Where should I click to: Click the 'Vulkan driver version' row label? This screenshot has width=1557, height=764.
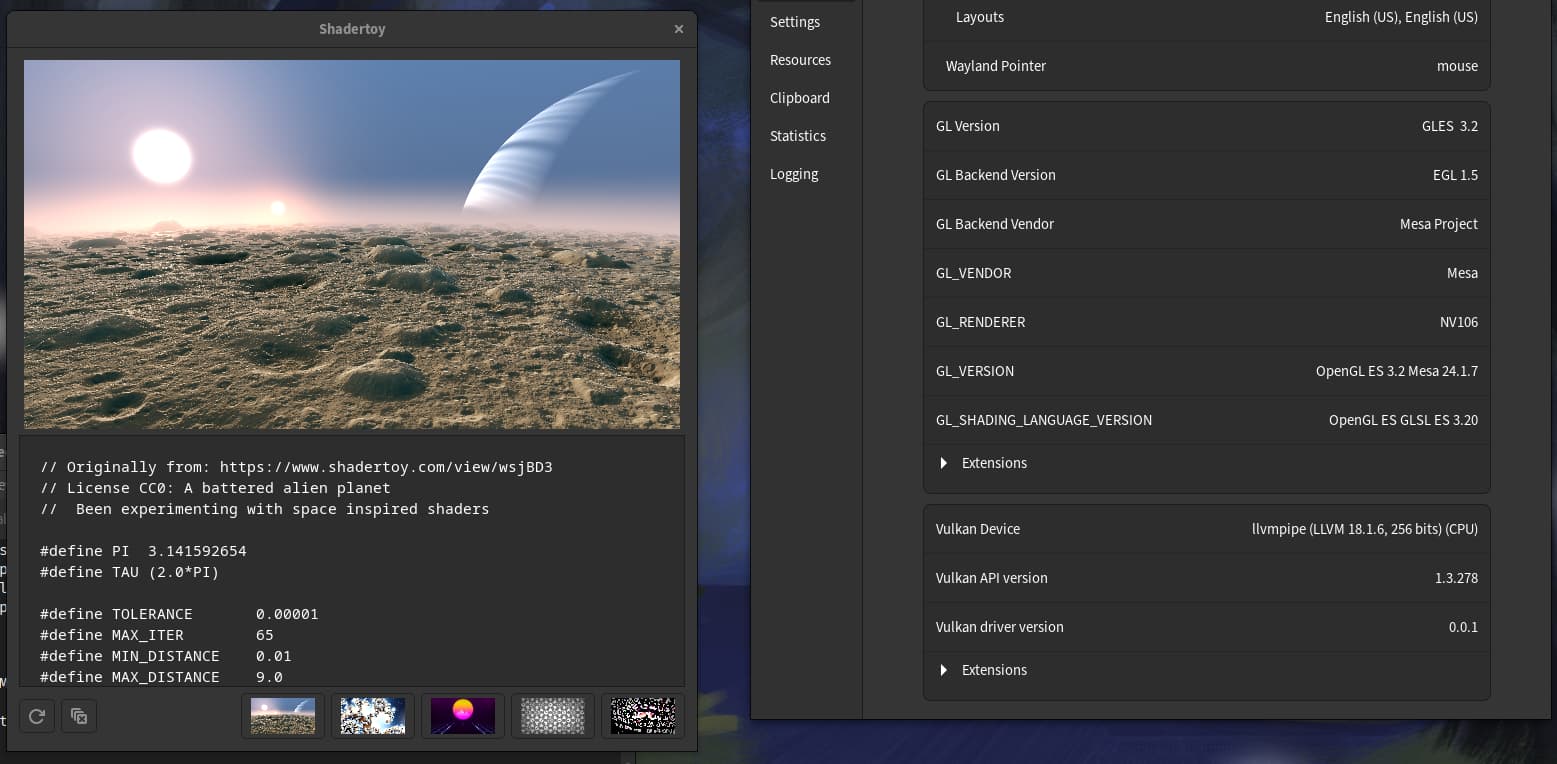[1000, 627]
